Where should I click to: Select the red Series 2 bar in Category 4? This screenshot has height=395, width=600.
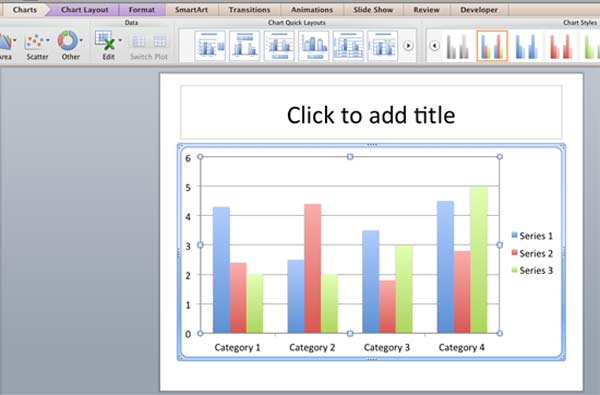pos(462,292)
